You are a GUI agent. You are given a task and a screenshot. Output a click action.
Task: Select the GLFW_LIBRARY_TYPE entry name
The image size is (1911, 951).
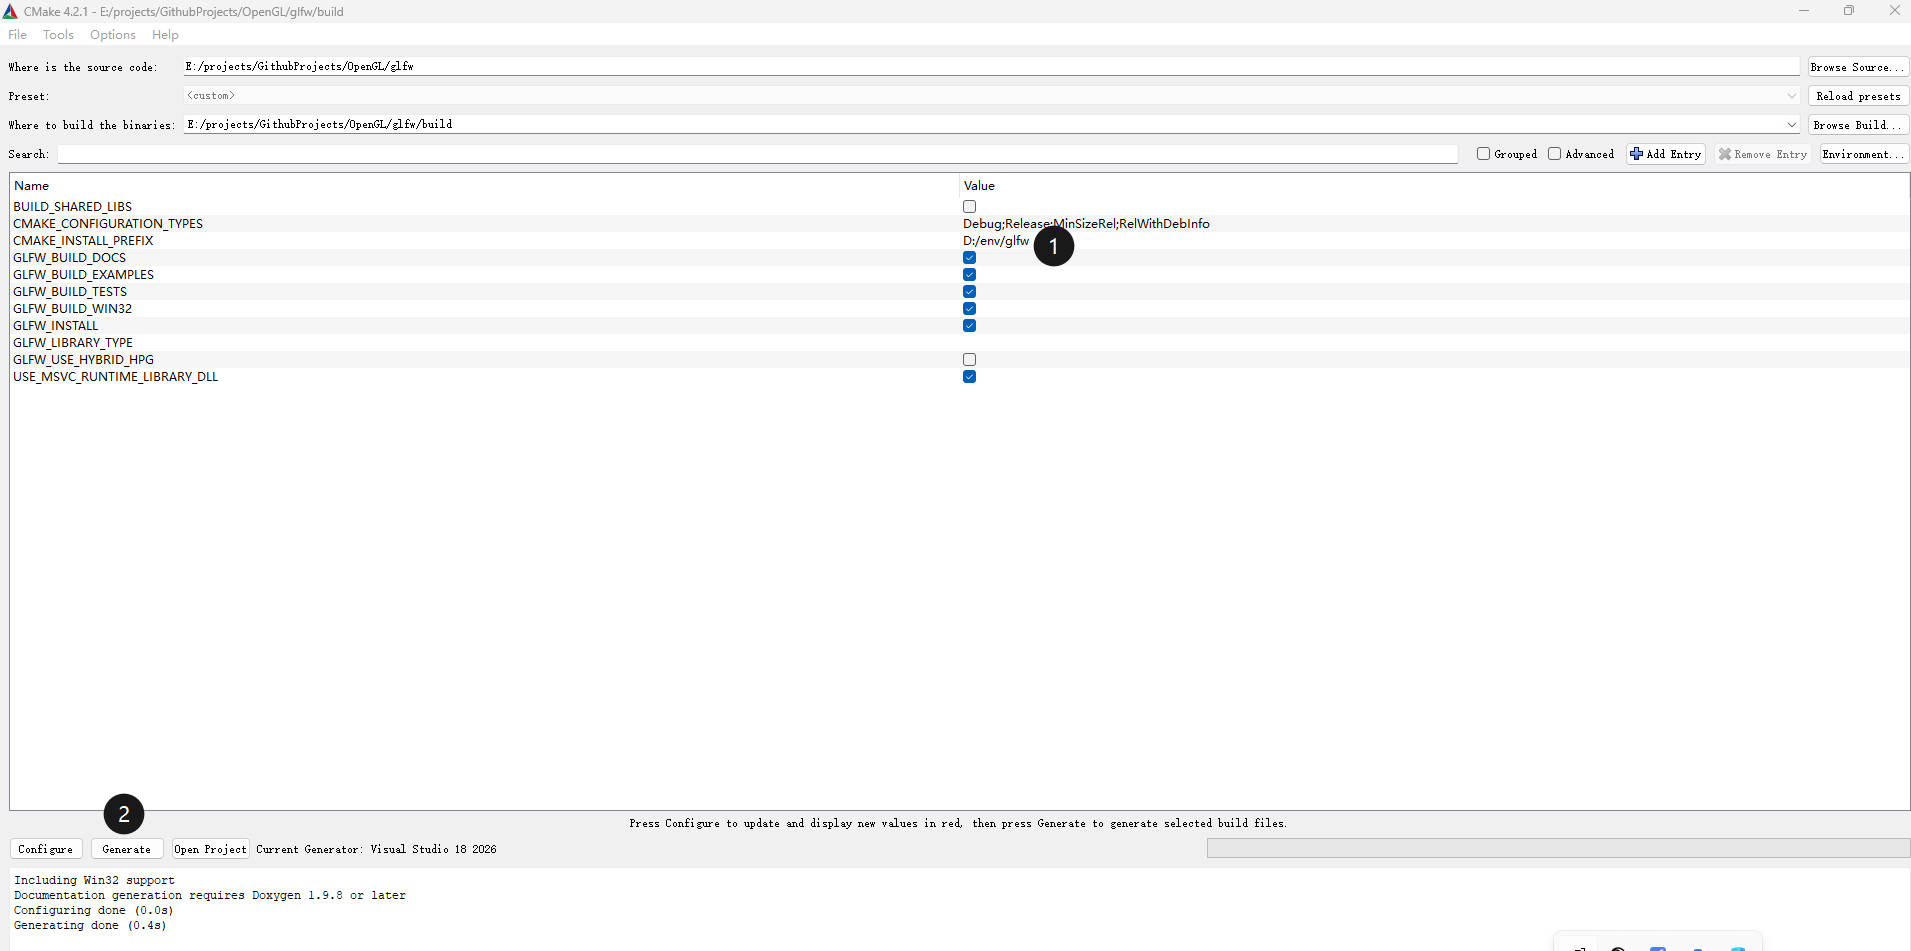73,343
